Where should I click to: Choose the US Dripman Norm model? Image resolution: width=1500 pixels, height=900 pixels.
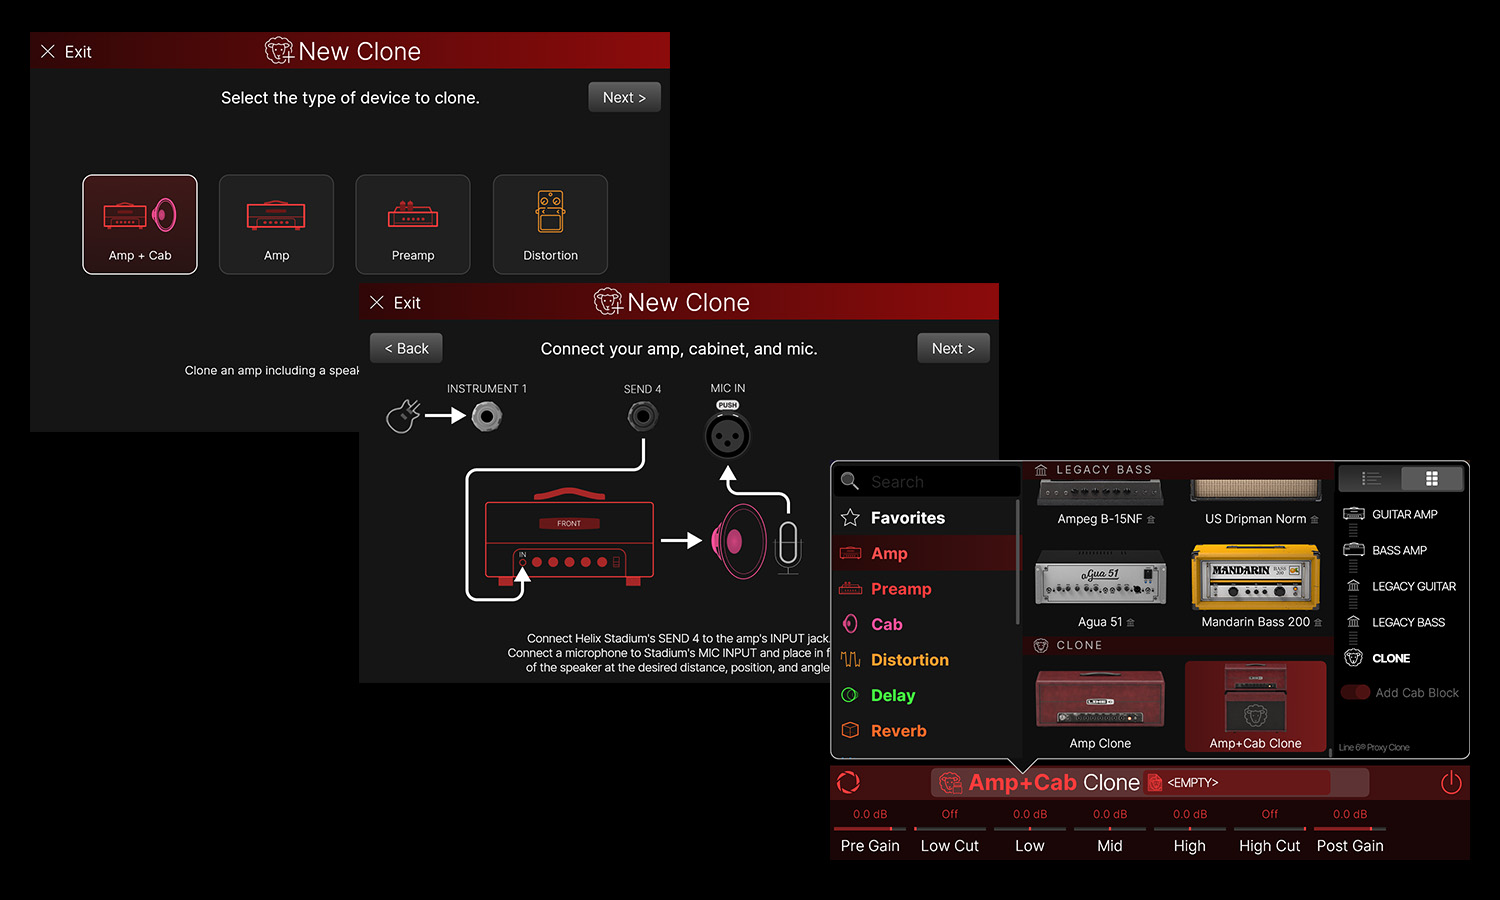click(1256, 504)
